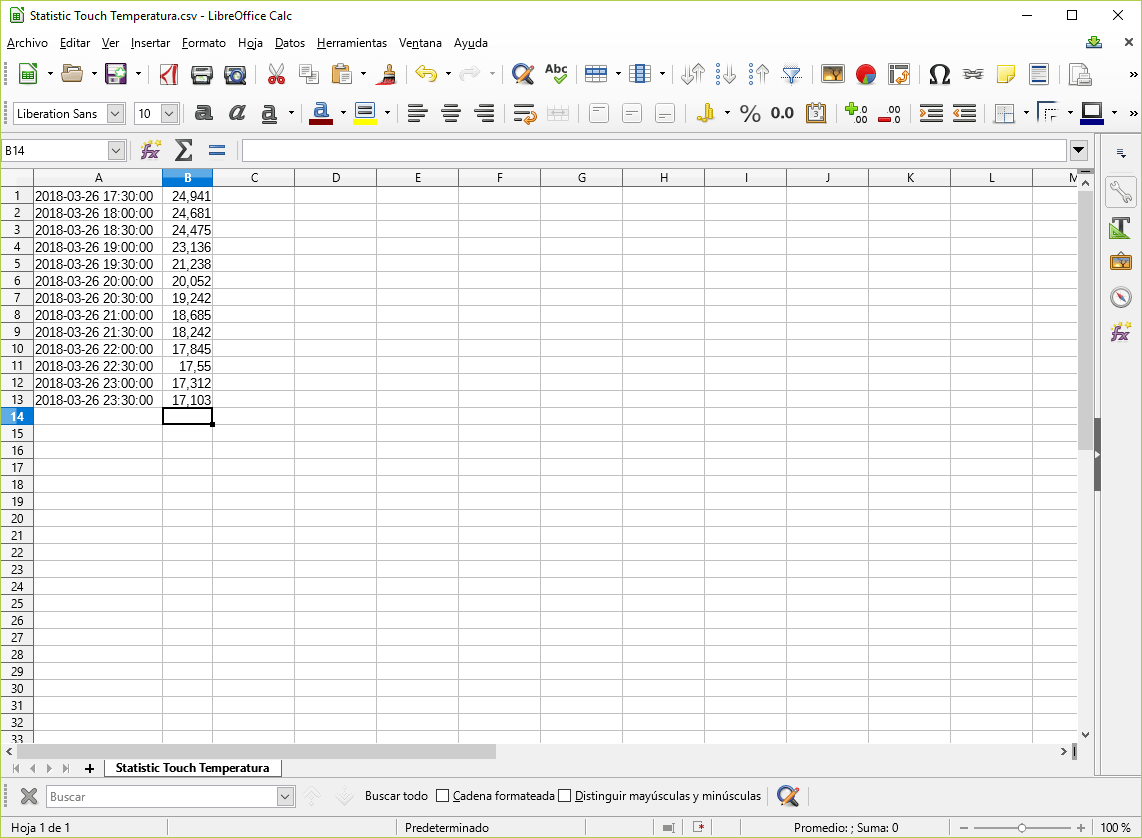Expand the font name dropdown

pos(115,113)
